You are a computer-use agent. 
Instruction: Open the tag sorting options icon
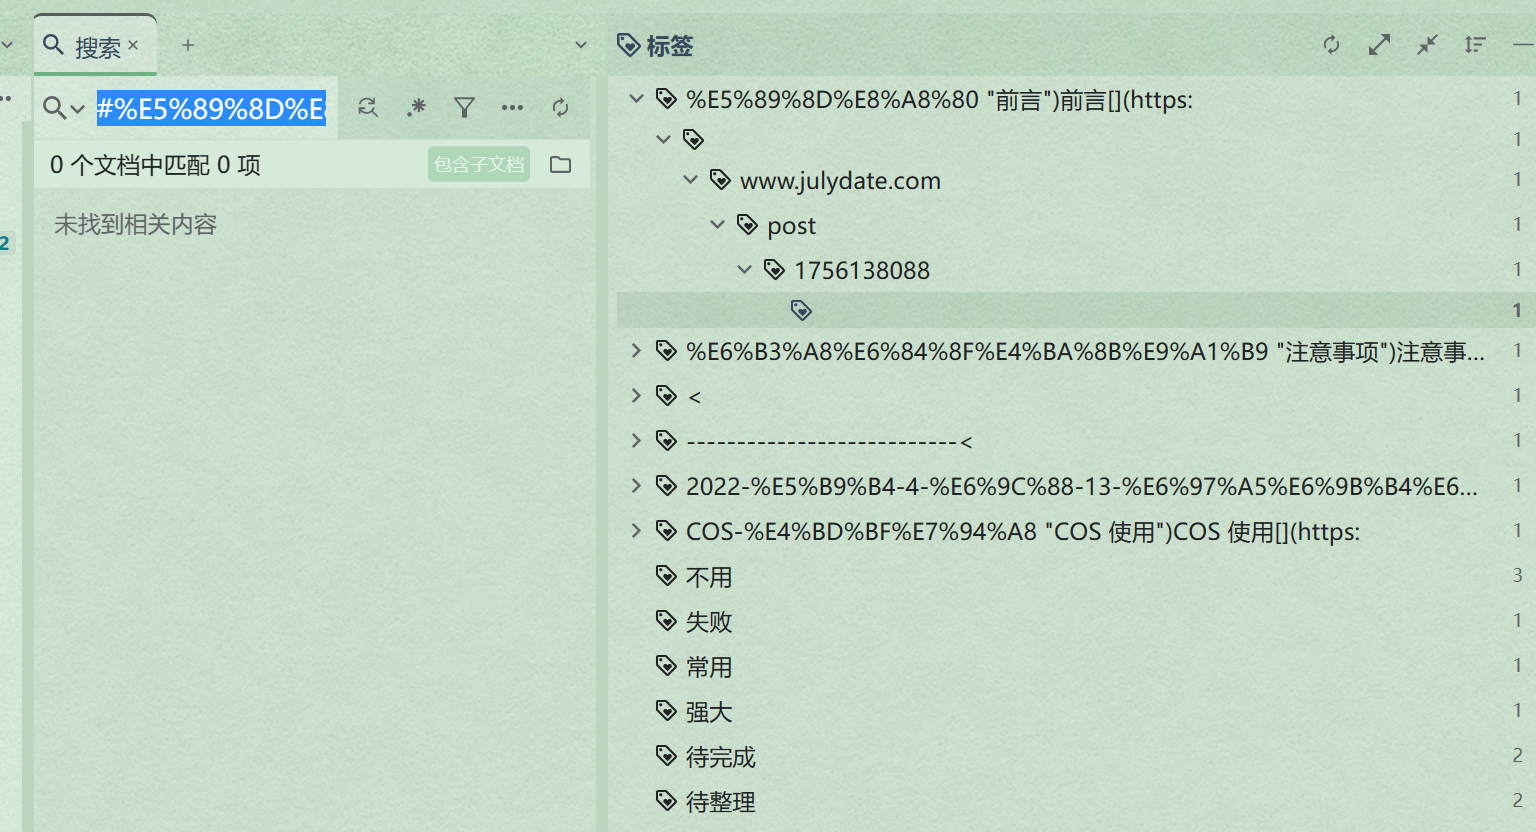tap(1475, 45)
